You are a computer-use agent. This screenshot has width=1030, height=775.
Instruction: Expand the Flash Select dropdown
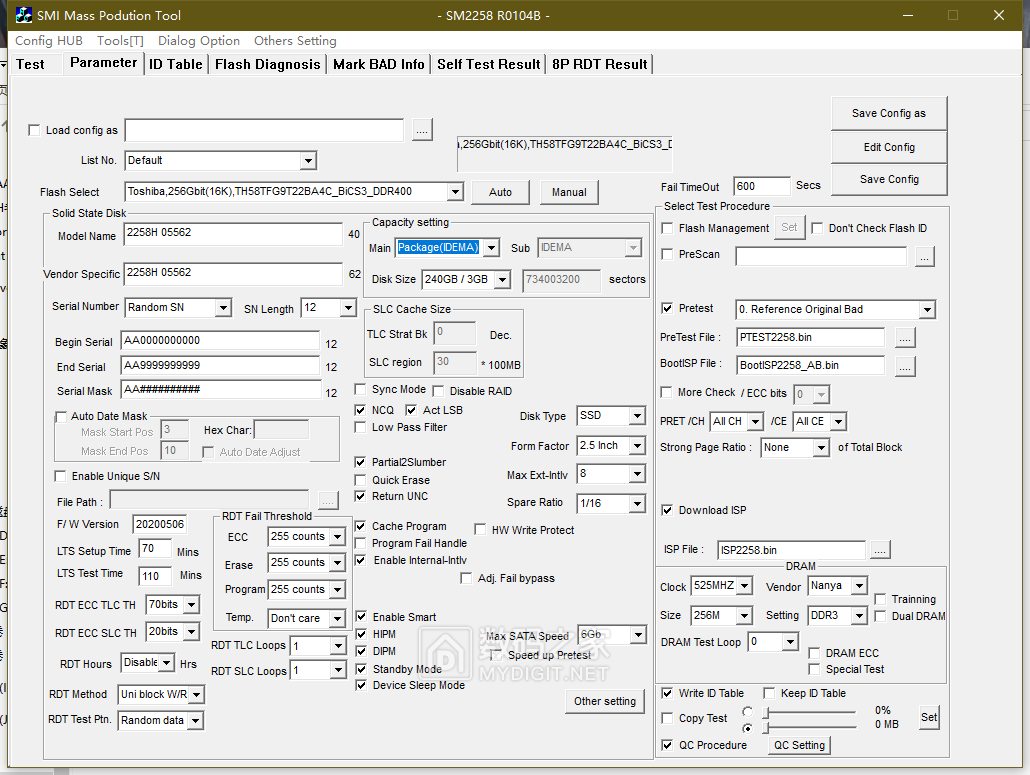(x=455, y=192)
